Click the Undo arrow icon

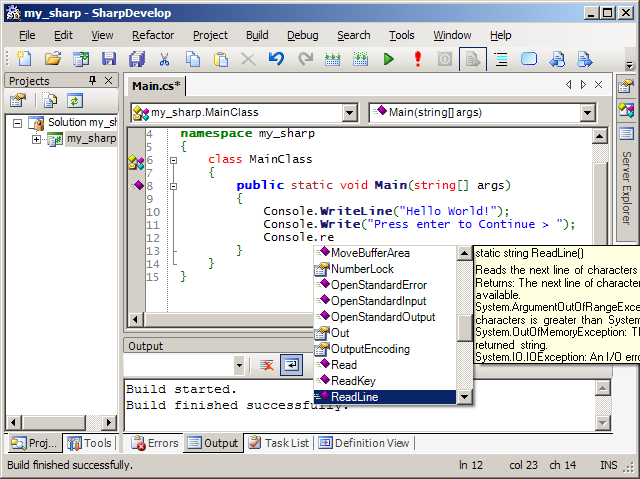click(x=276, y=60)
